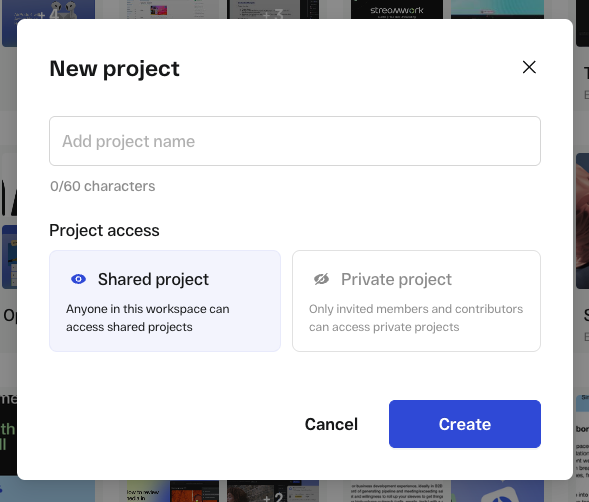Click the blue eye icon for Shared project
589x502 pixels.
(x=79, y=279)
